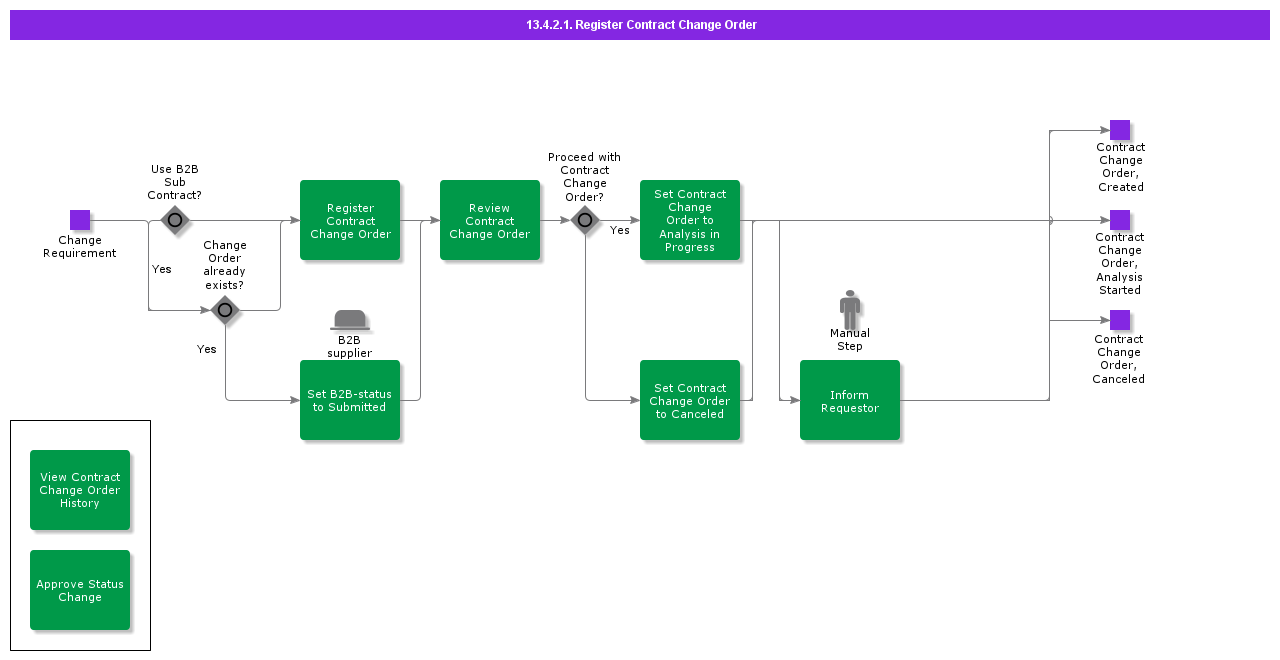Select the 'Change Order already exists?' gateway
The height and width of the screenshot is (660, 1280).
point(225,310)
